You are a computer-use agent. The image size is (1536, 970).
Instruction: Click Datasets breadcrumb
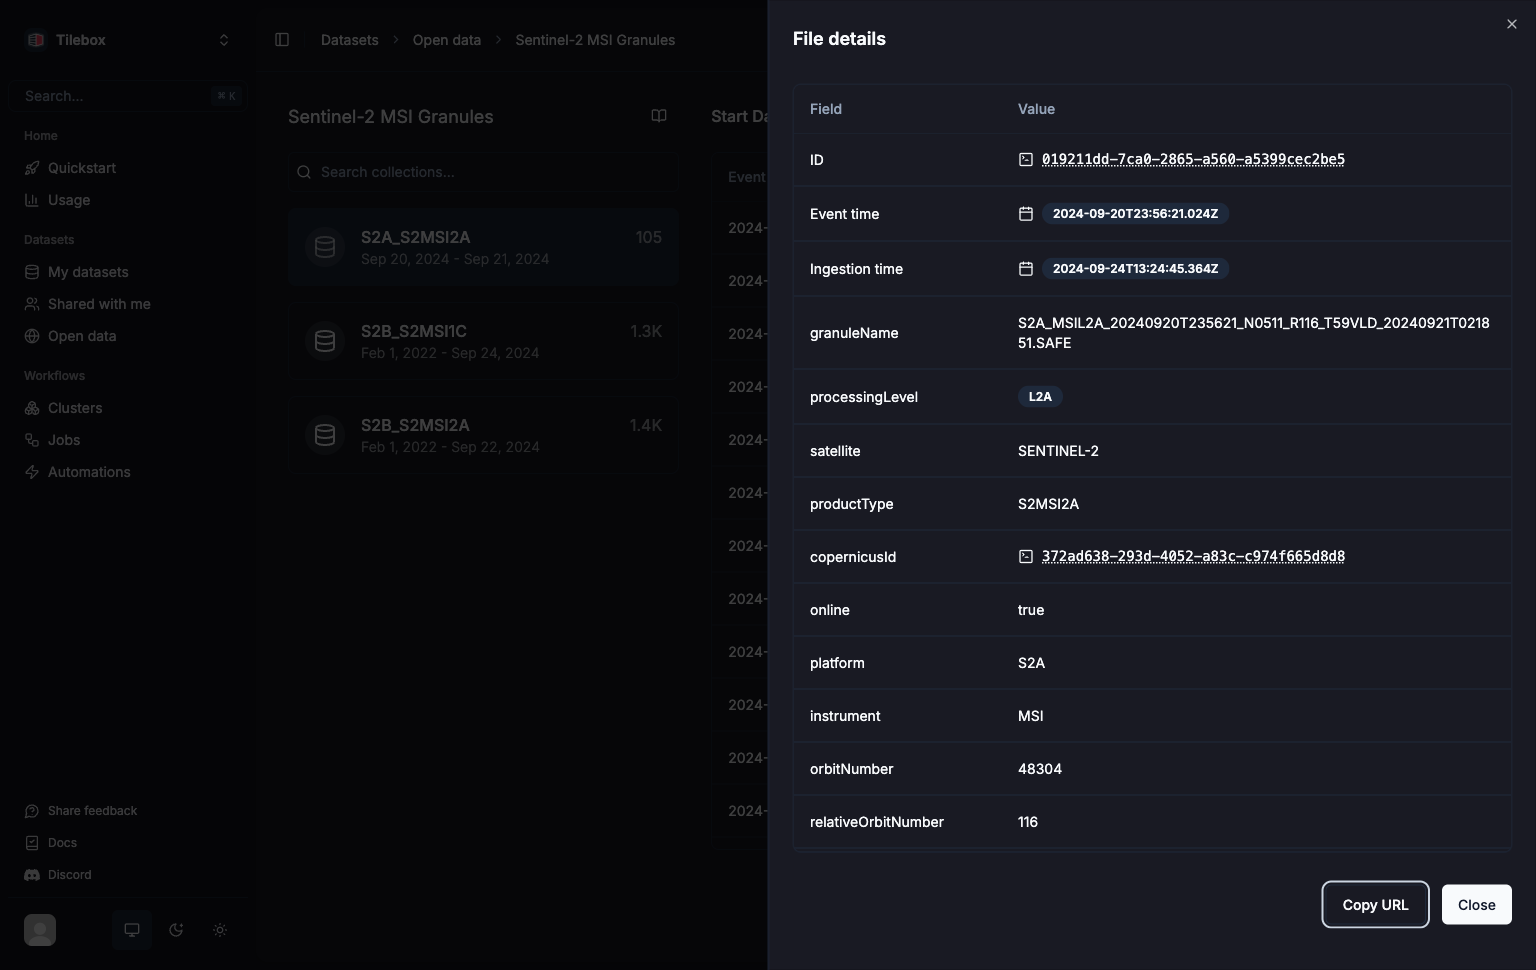tap(350, 40)
